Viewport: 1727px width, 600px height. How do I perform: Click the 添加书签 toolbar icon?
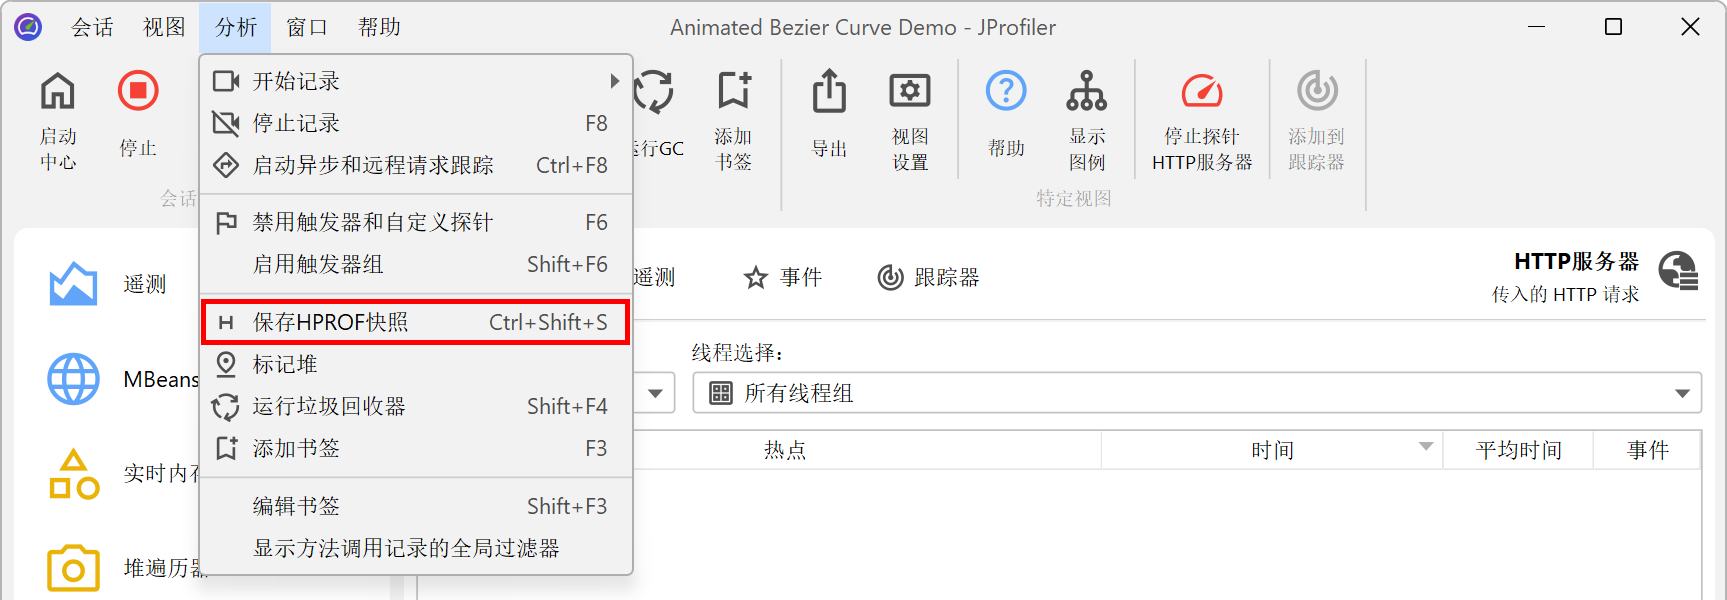734,91
